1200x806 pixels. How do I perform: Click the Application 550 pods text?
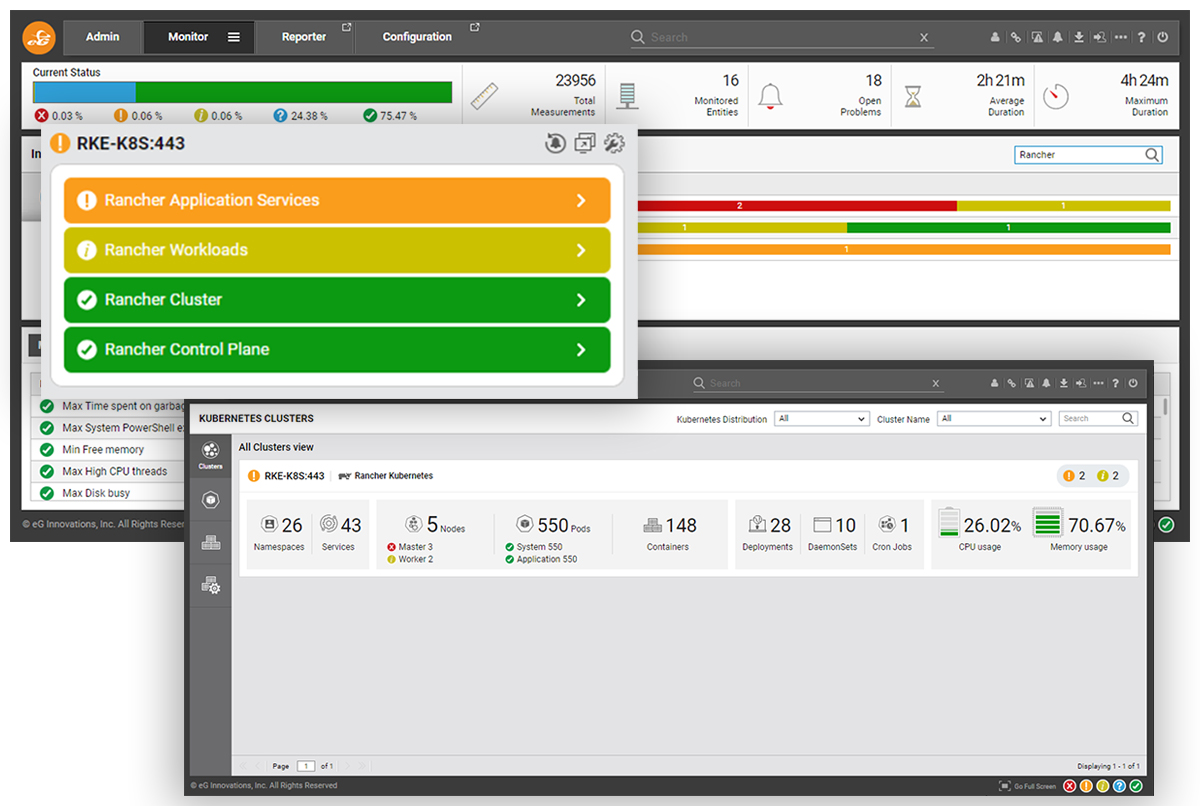point(547,559)
